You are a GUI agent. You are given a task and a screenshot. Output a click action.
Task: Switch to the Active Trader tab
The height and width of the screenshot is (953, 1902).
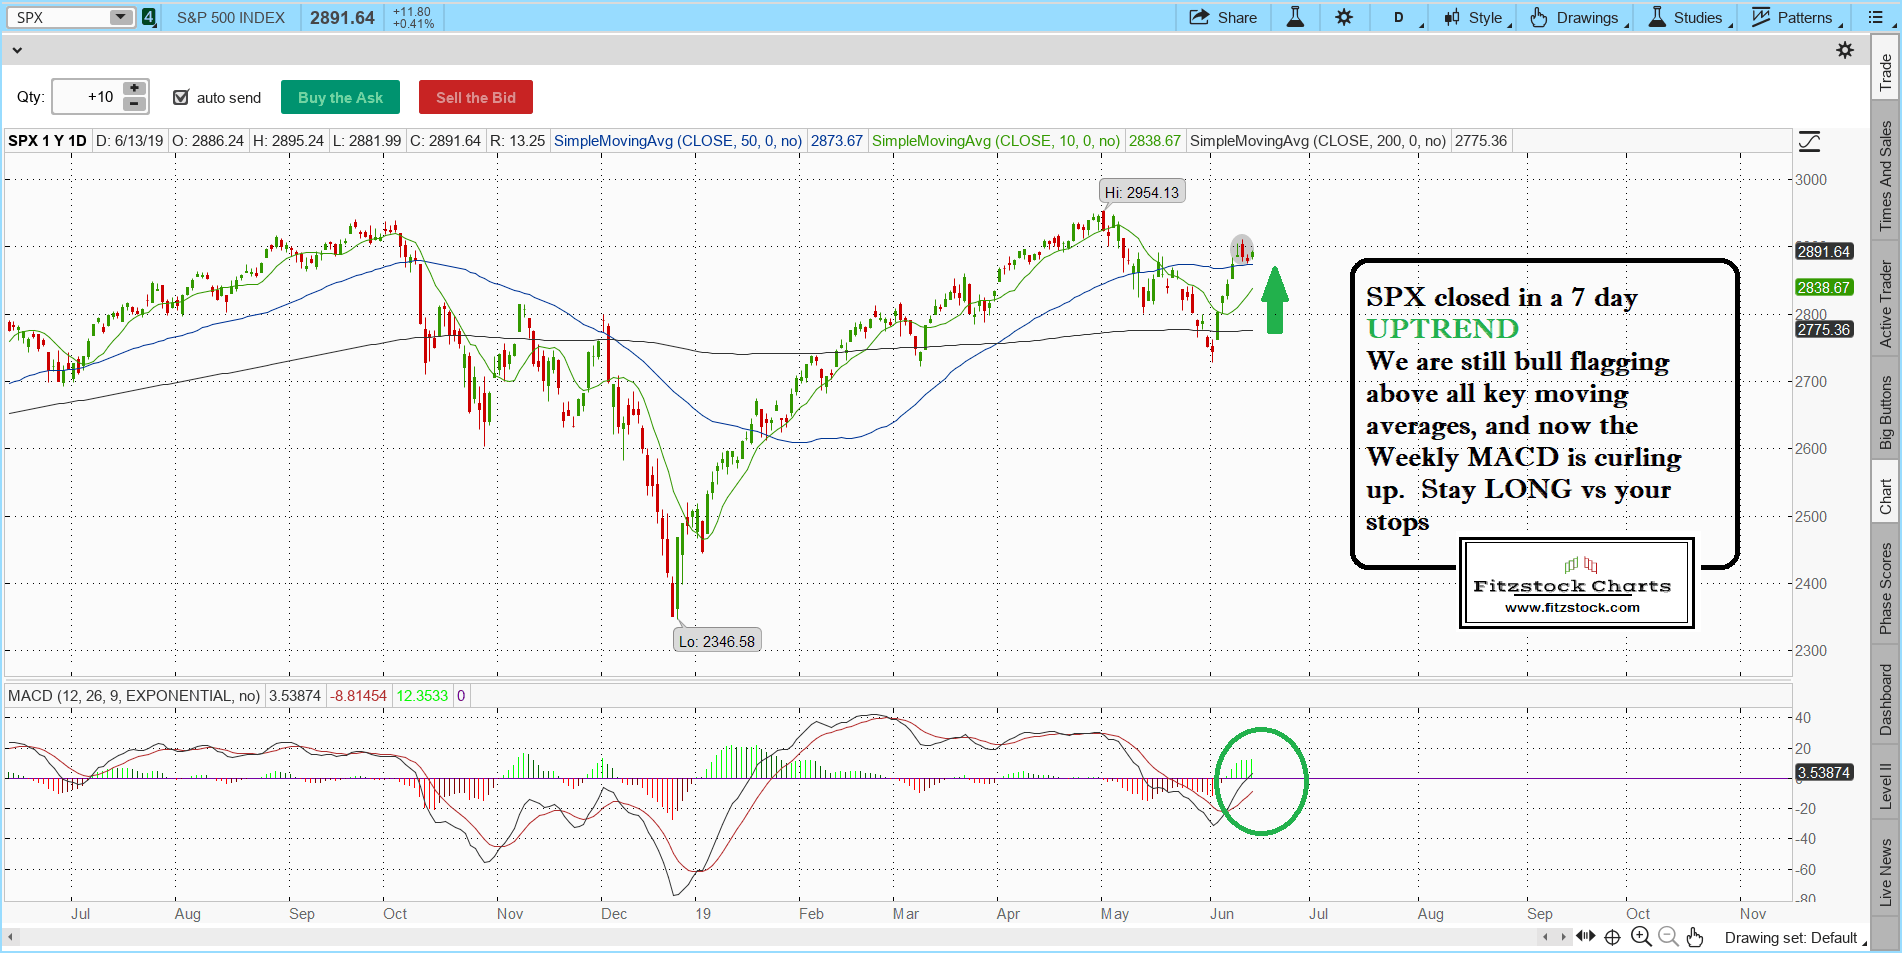(x=1886, y=304)
